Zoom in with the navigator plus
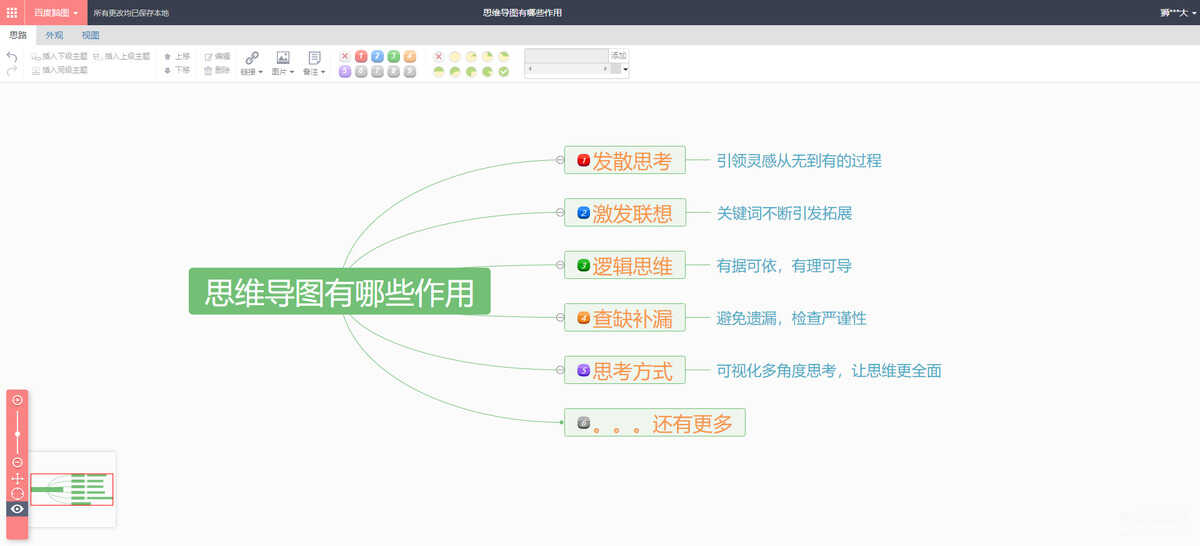Image resolution: width=1200 pixels, height=546 pixels. [x=17, y=400]
